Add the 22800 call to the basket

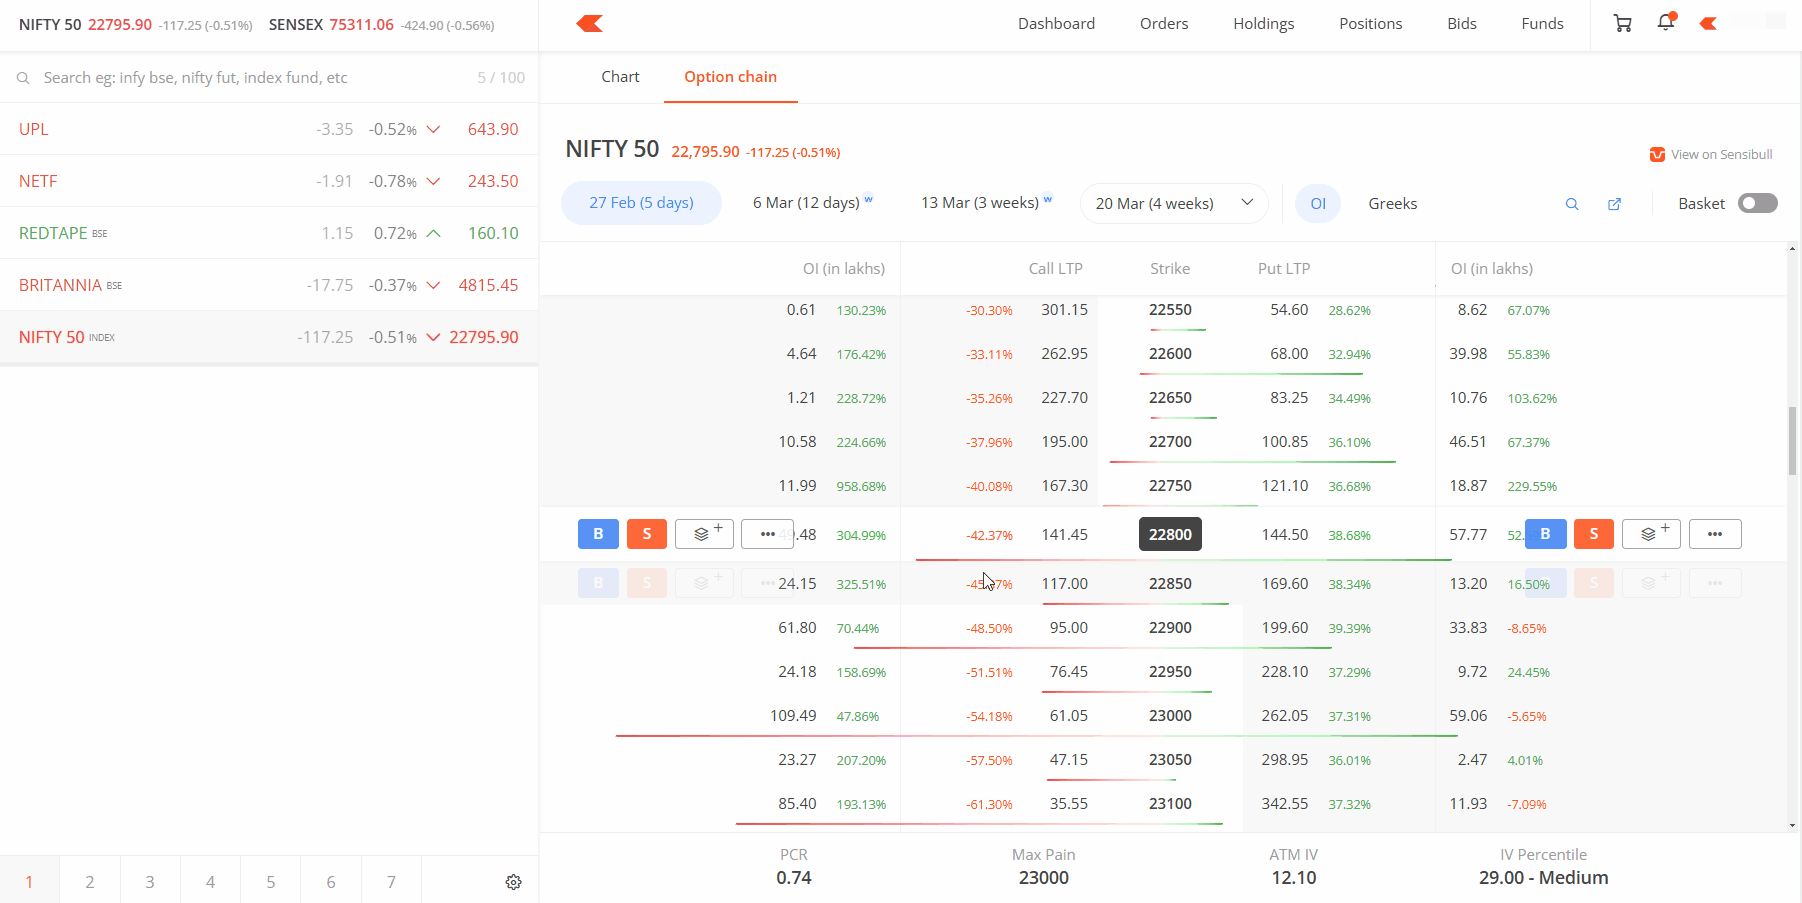[x=705, y=534]
